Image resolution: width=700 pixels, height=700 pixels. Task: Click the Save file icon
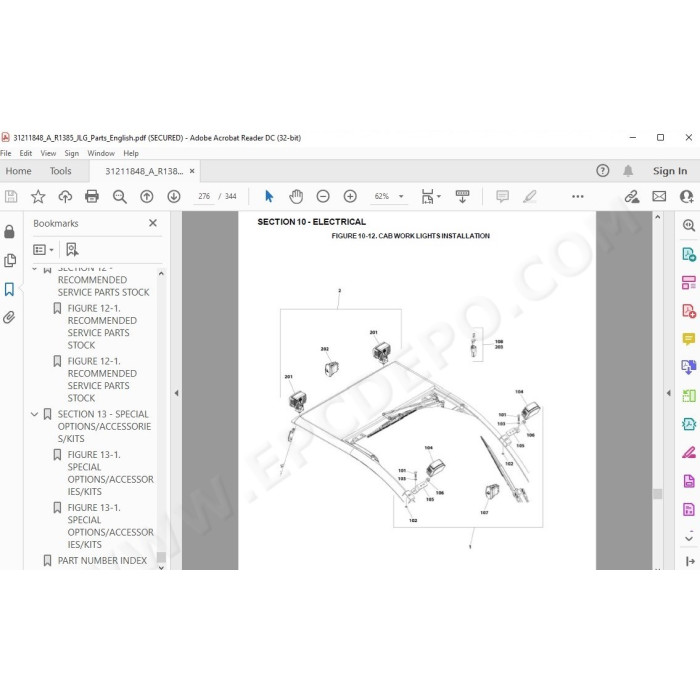tap(11, 196)
